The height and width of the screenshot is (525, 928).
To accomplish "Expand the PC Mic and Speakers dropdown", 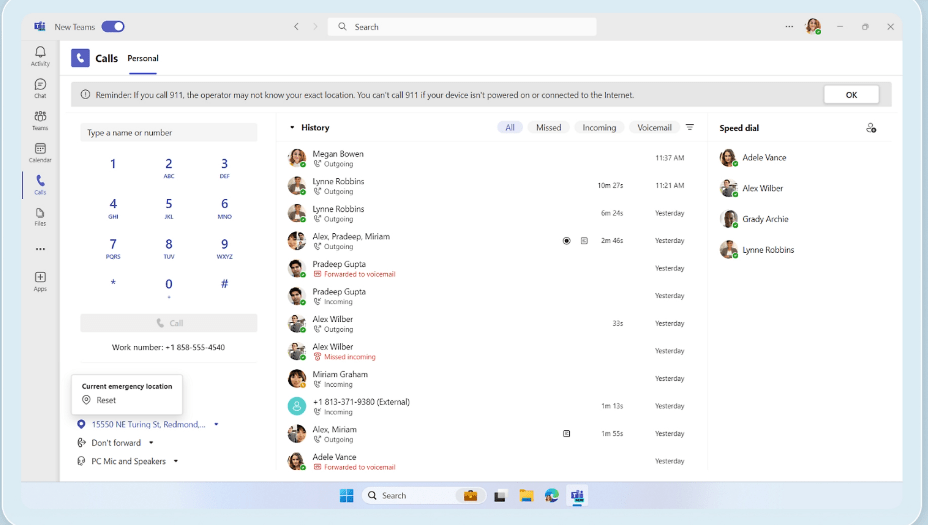I will (176, 461).
